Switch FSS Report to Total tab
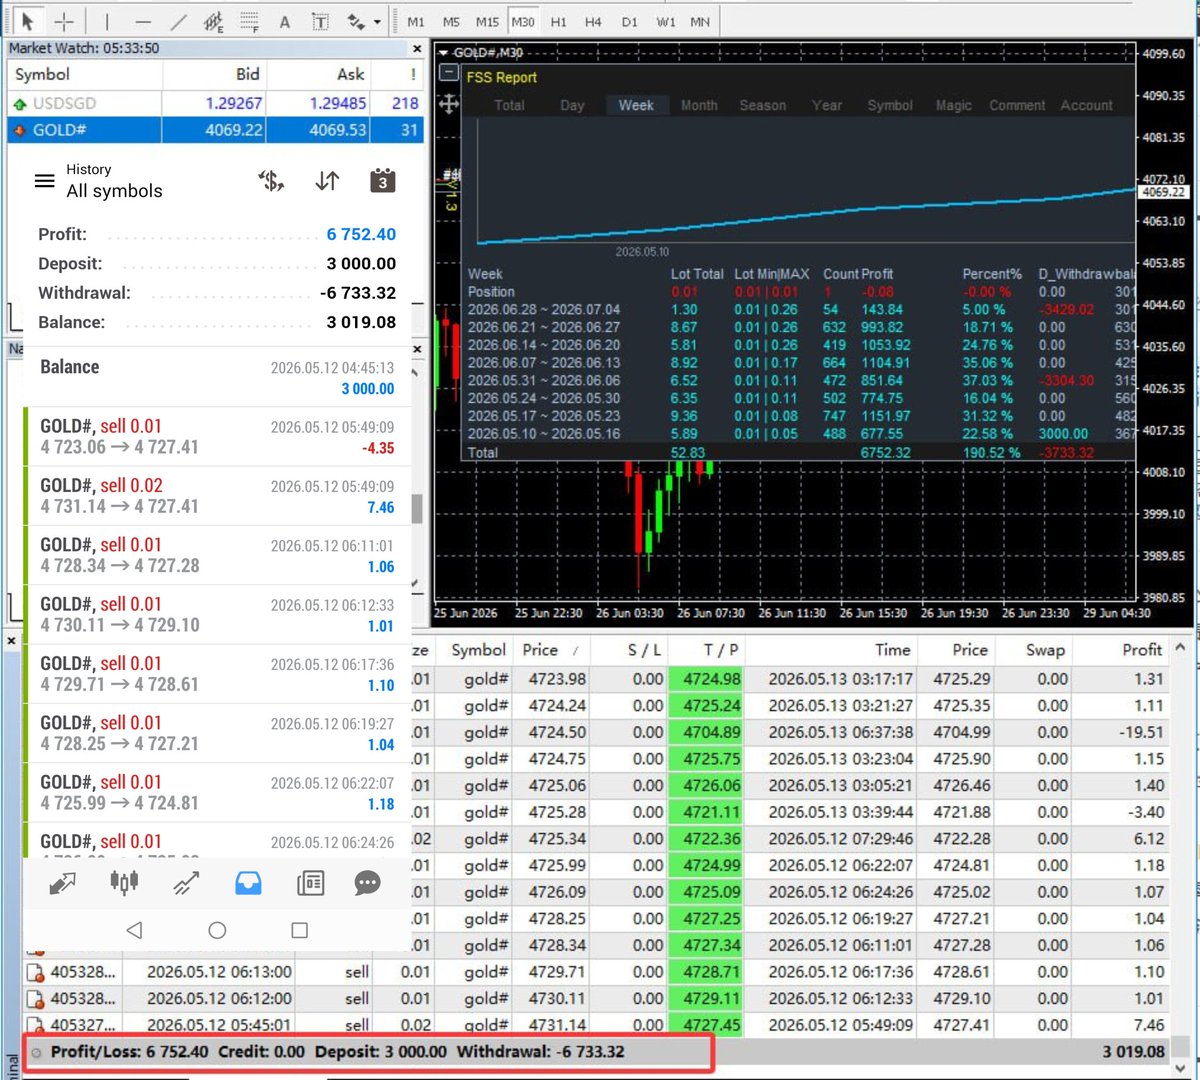The image size is (1200, 1080). click(509, 105)
